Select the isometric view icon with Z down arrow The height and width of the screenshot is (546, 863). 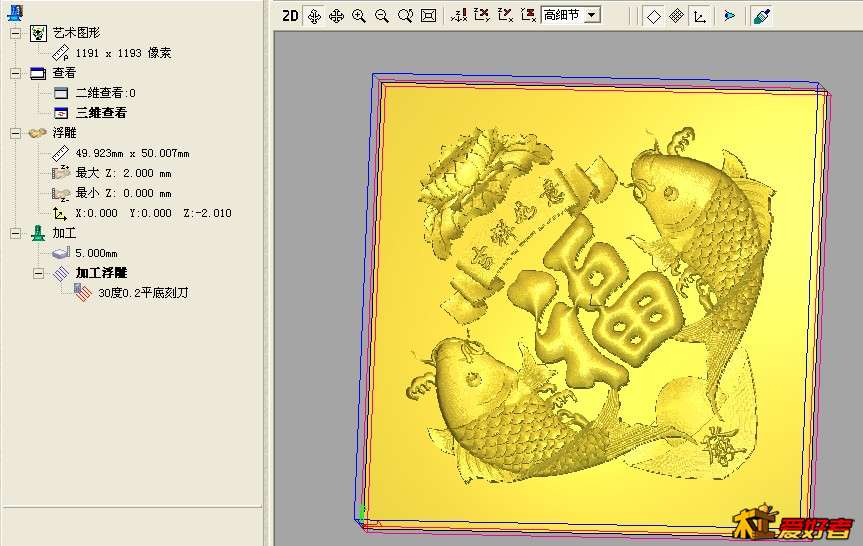[459, 15]
